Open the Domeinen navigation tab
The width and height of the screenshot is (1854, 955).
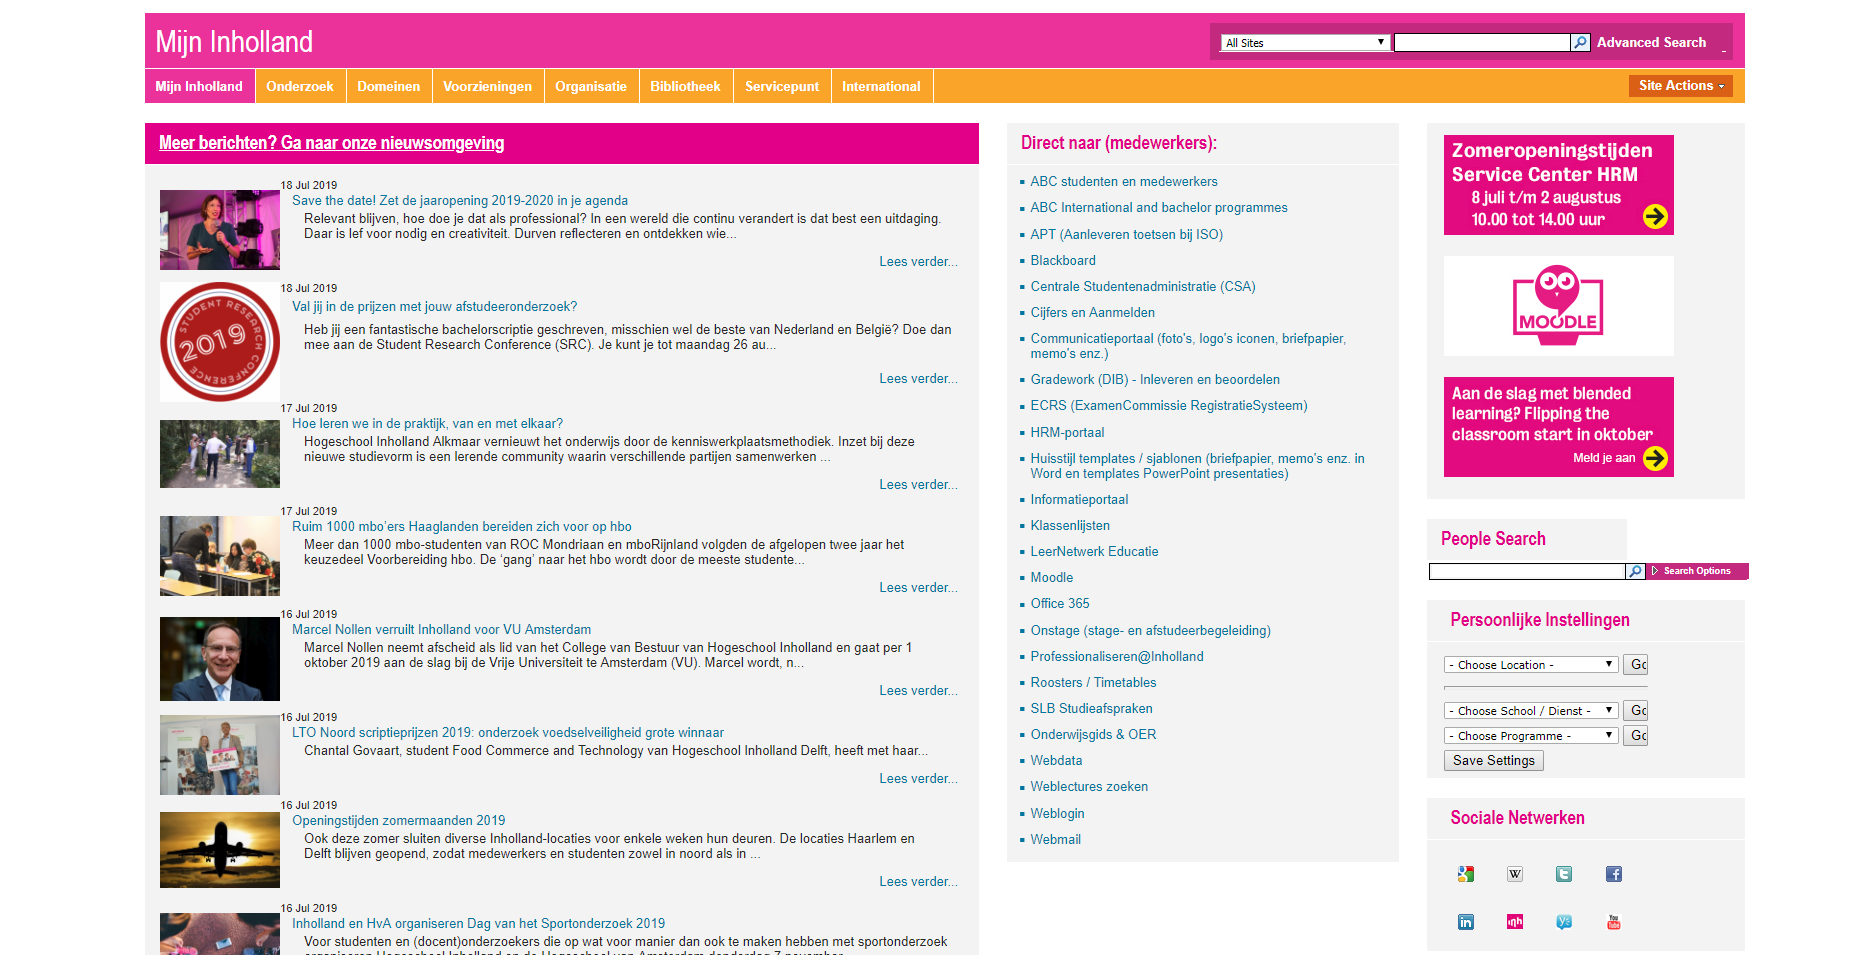click(x=389, y=86)
